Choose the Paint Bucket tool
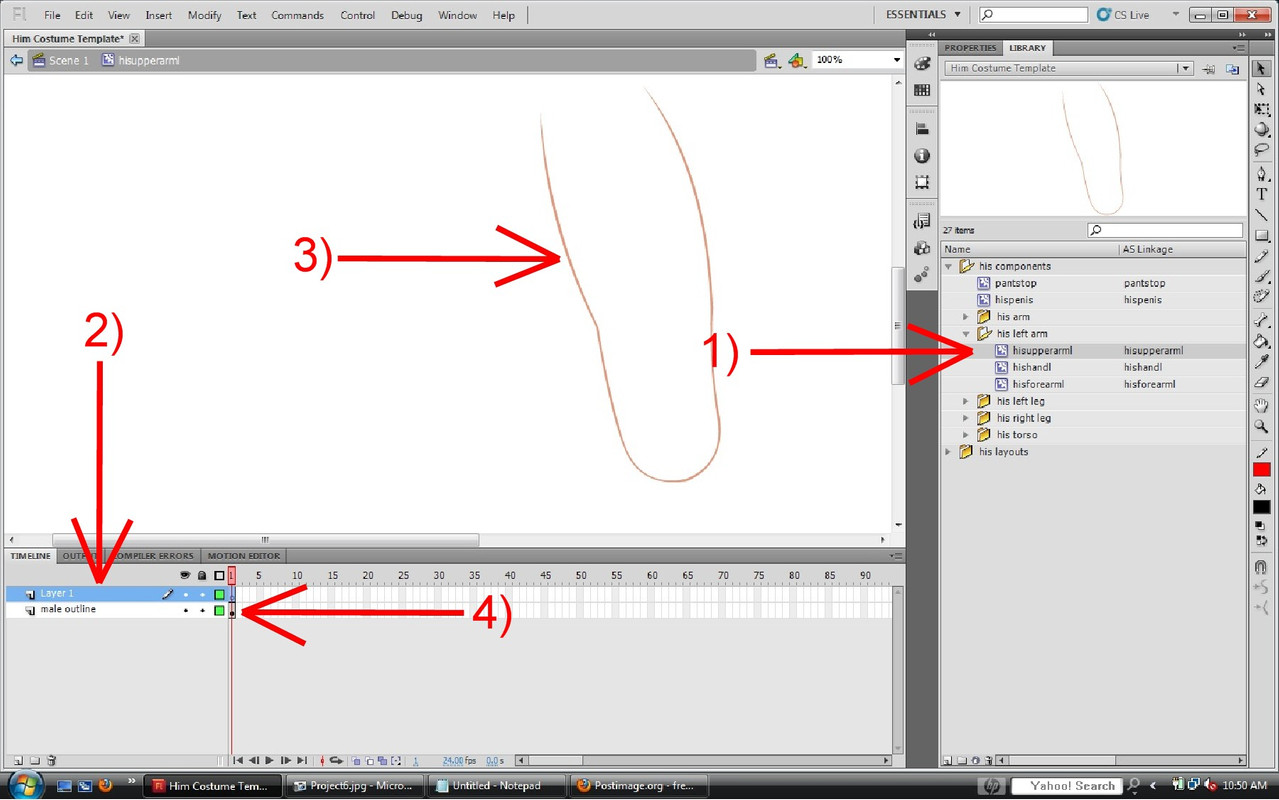The image size is (1279, 800). tap(1261, 341)
